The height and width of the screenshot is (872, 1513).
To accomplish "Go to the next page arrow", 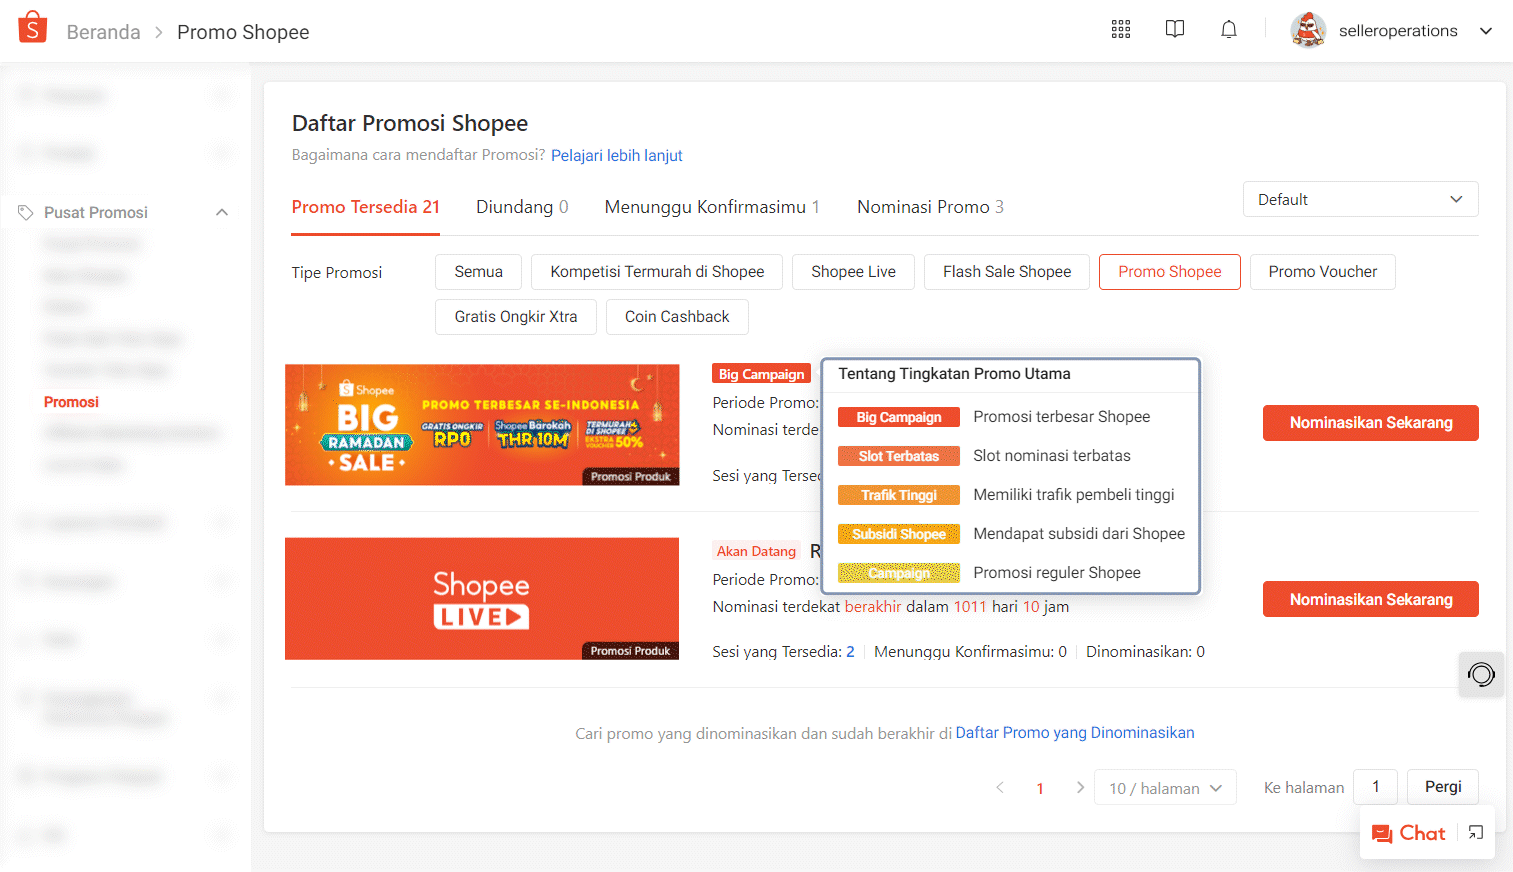I will tap(1080, 788).
